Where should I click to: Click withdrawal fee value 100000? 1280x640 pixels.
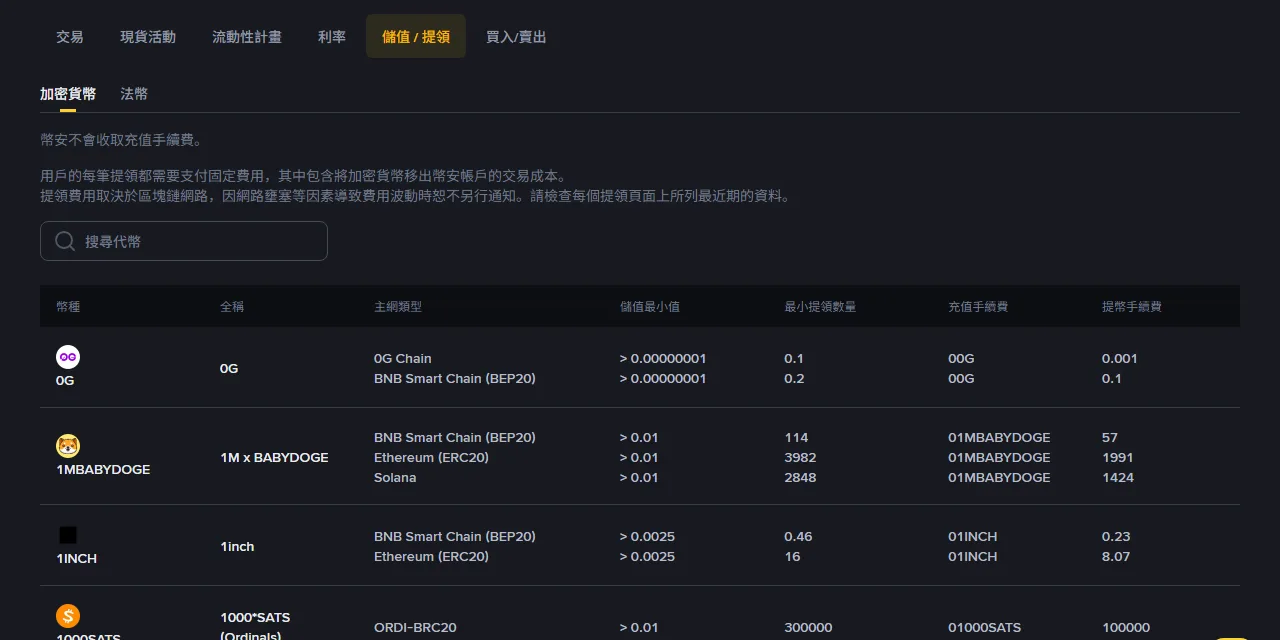pos(1126,628)
